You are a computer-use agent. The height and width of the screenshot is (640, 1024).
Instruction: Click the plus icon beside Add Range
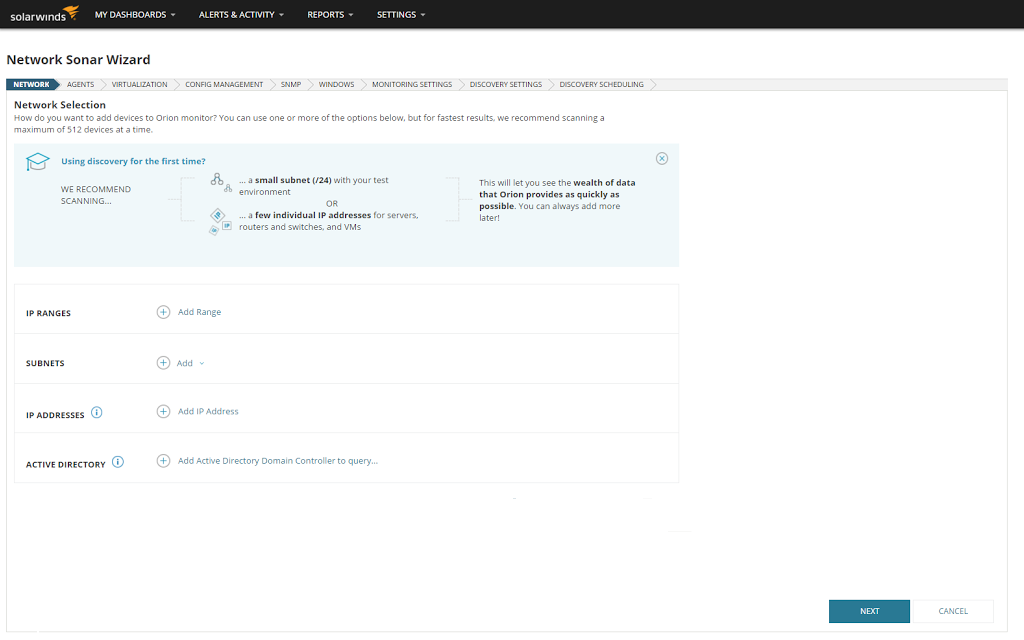(x=163, y=312)
